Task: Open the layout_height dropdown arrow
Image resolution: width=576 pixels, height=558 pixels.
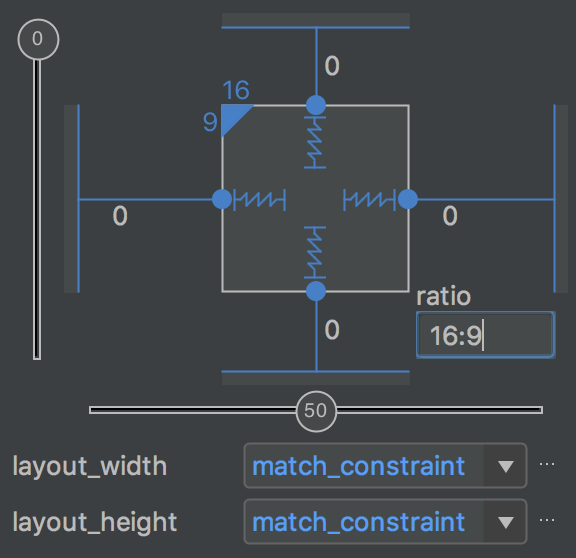Action: [x=505, y=522]
